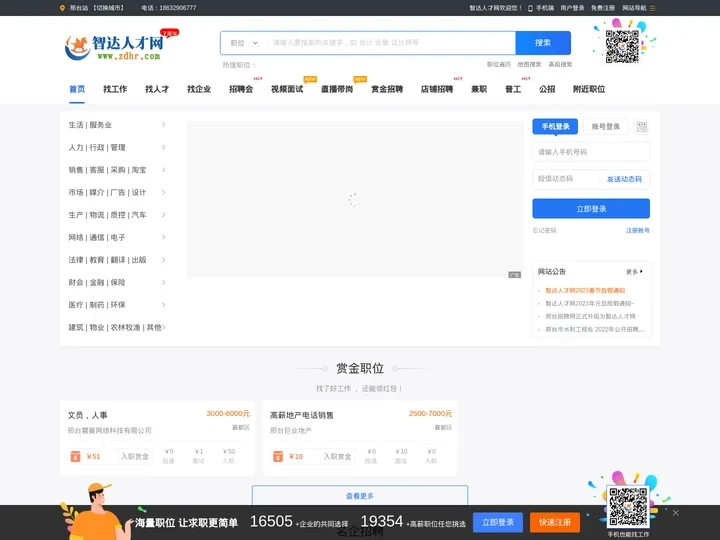This screenshot has height=540, width=720.
Task: Open the 兼职 navigation item
Action: (479, 89)
